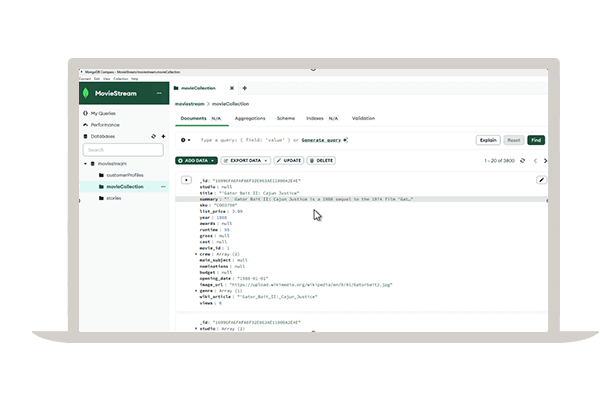Open MovieStream connection options ellipsis

[159, 93]
